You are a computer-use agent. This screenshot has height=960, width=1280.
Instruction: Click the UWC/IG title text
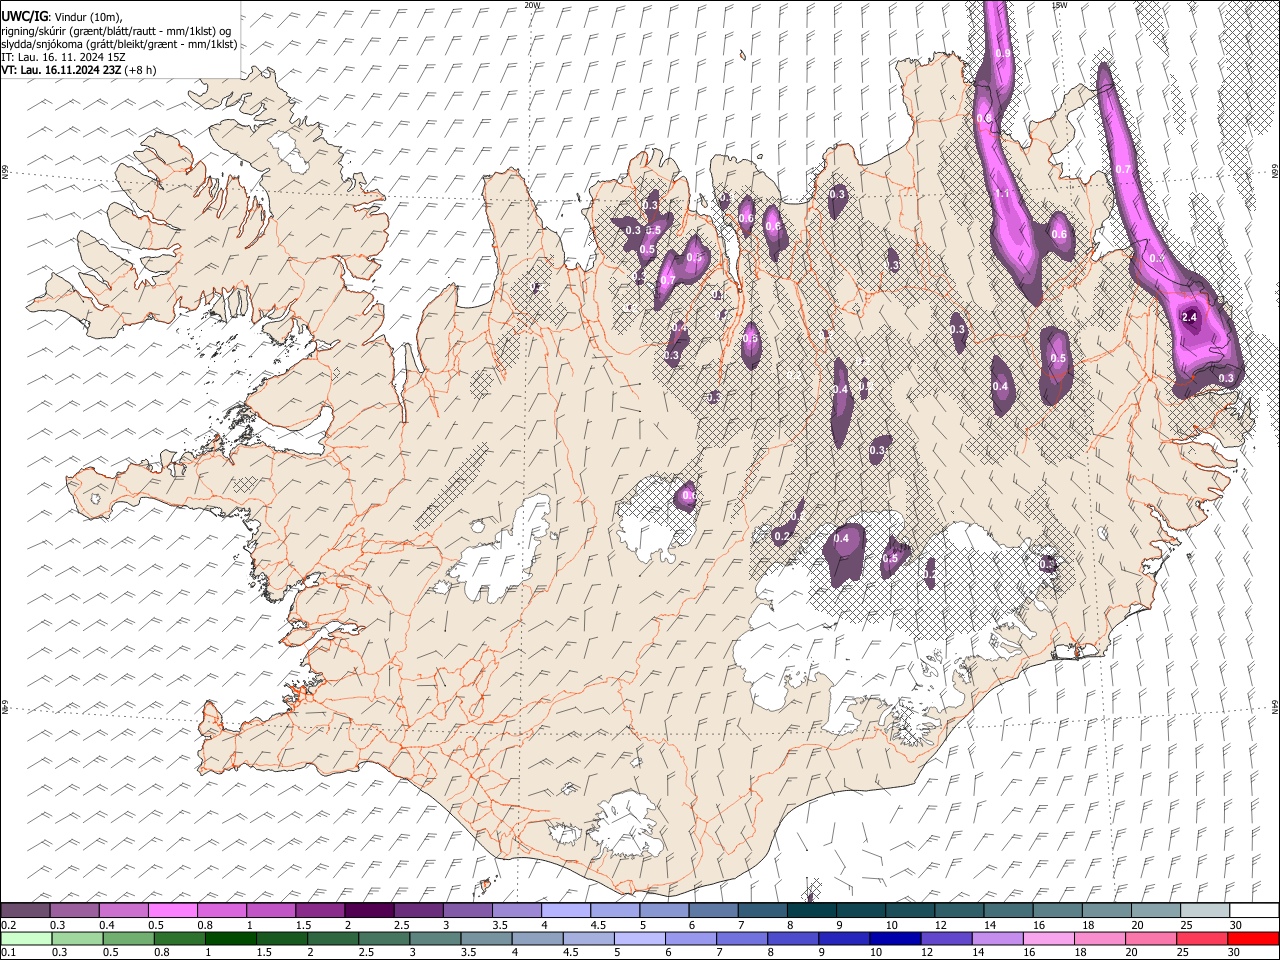25,15
